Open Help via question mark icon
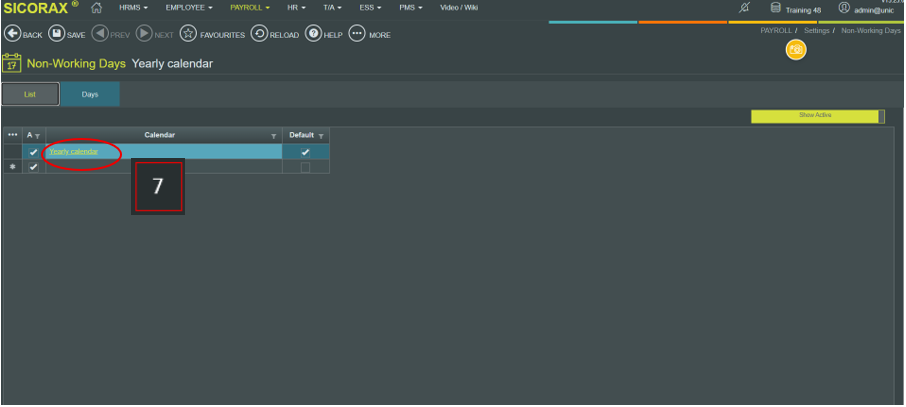 (313, 34)
